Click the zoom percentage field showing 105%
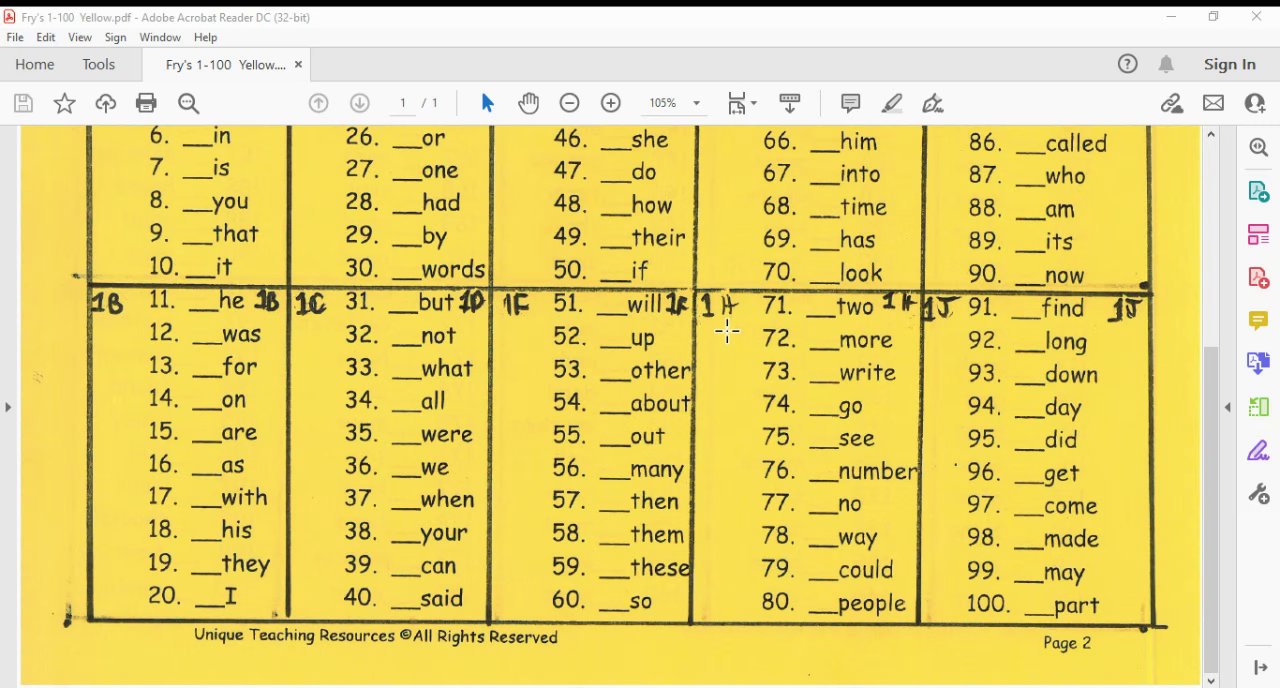The image size is (1280, 688). click(662, 103)
